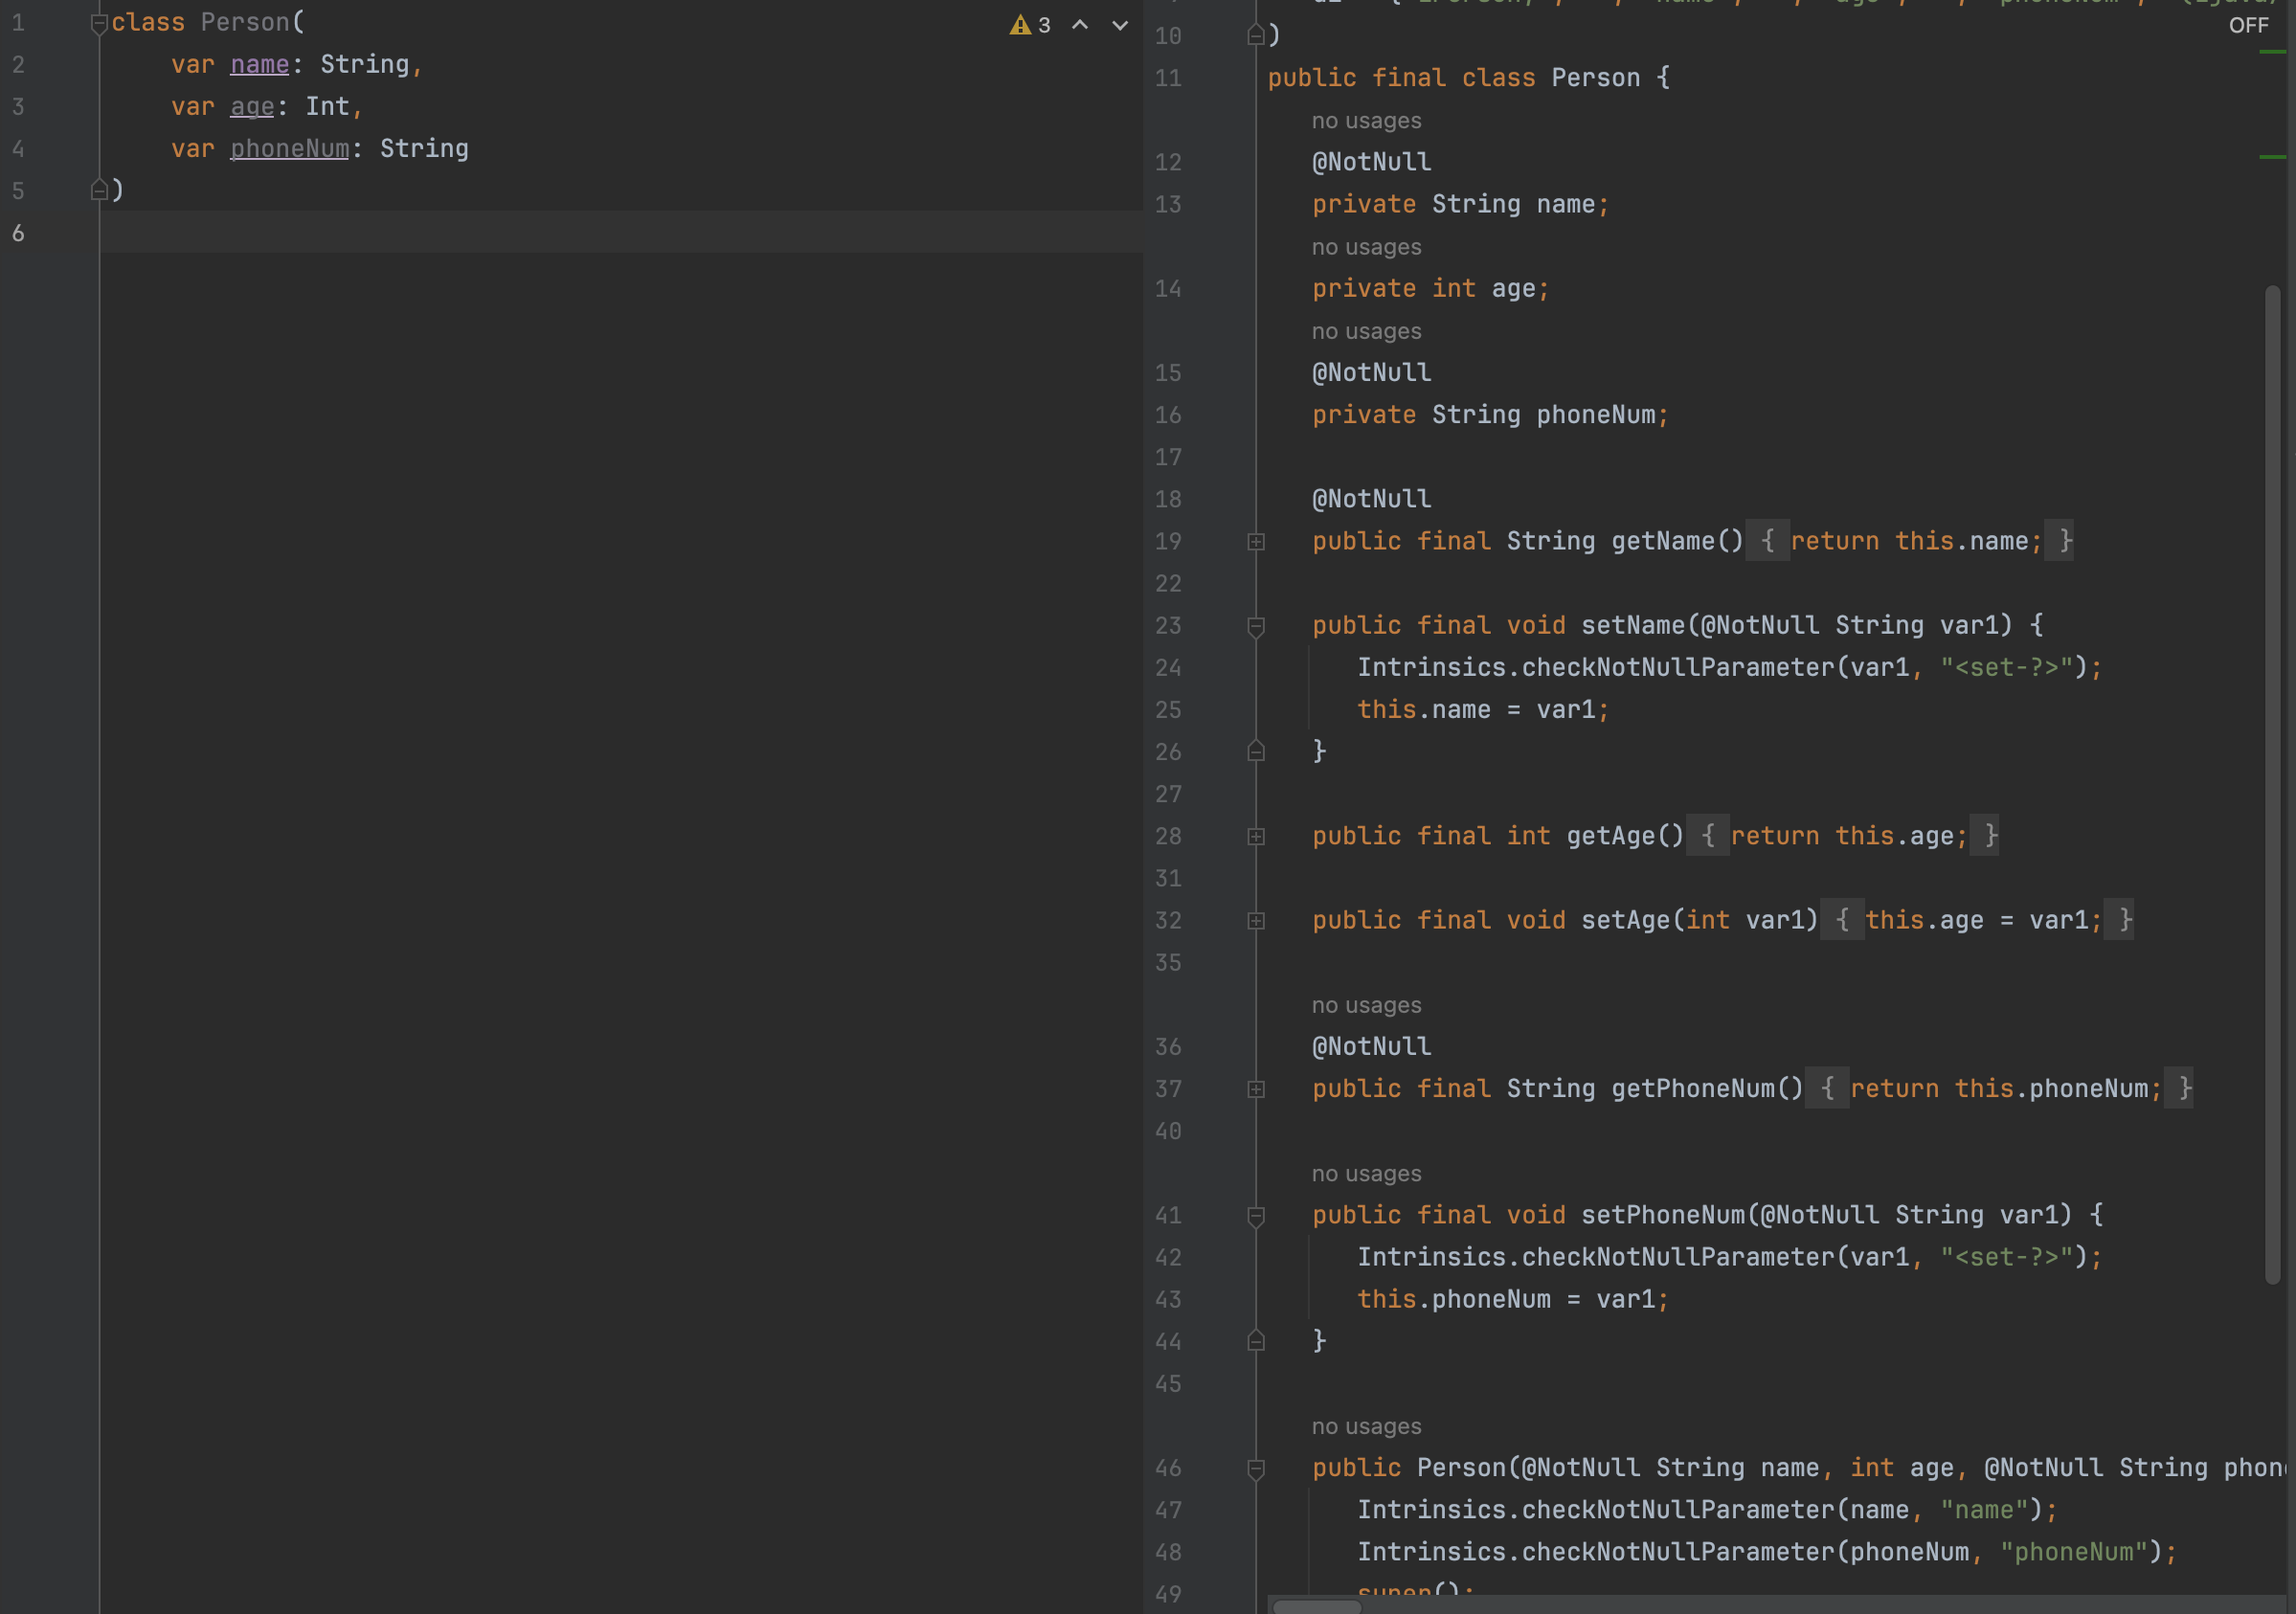Click 'private String name;' field declaration
The height and width of the screenshot is (1614, 2296).
1460,204
